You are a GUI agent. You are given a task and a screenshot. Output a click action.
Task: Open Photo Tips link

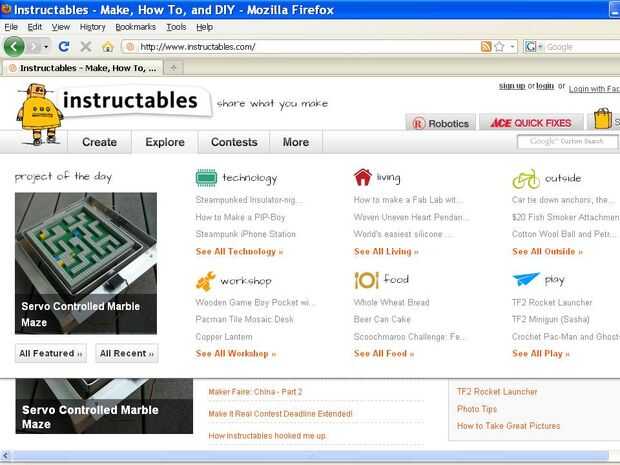[477, 409]
